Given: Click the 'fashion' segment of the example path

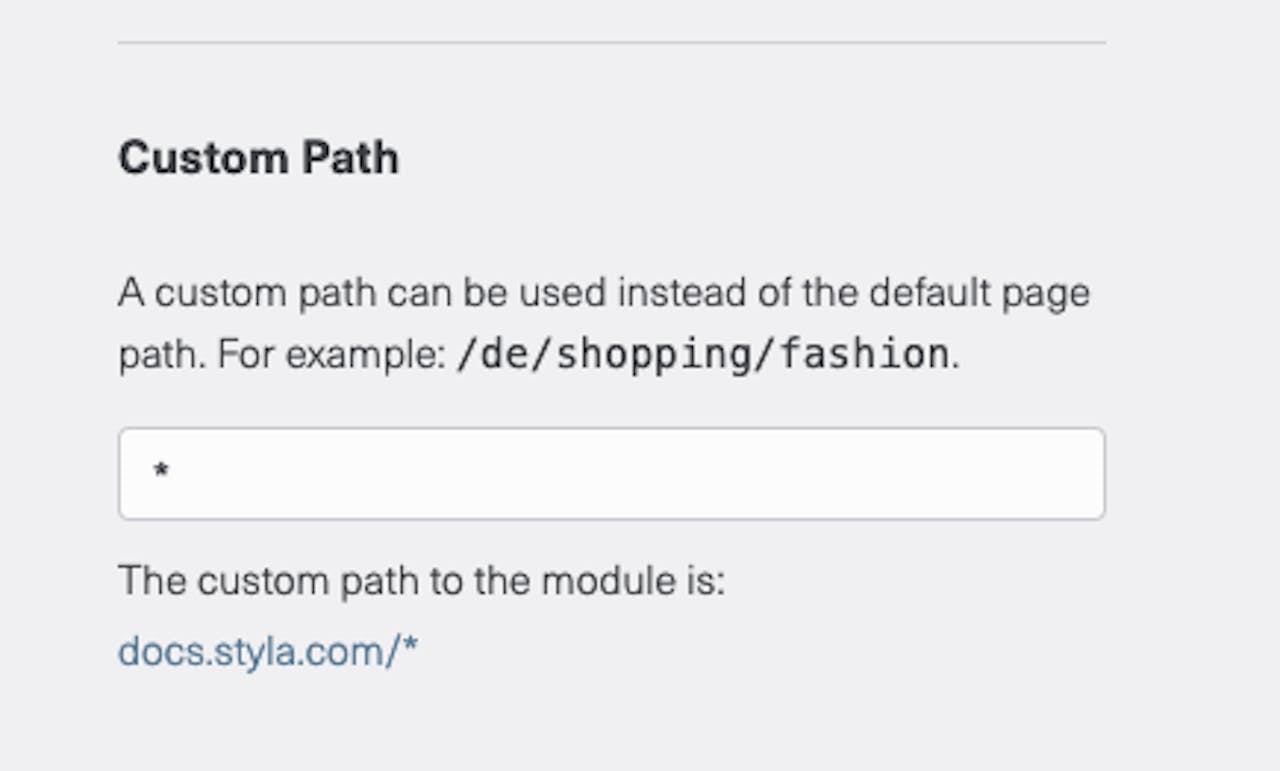Looking at the screenshot, I should 864,354.
